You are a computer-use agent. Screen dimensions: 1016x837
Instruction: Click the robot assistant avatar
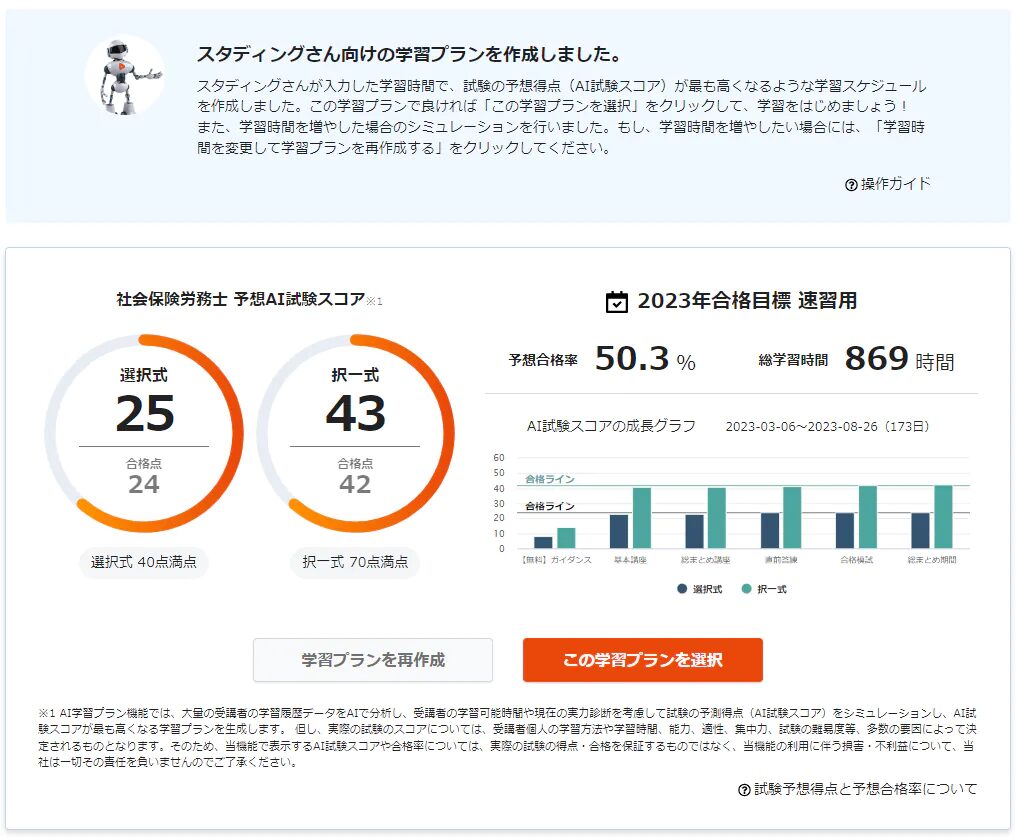pyautogui.click(x=124, y=76)
